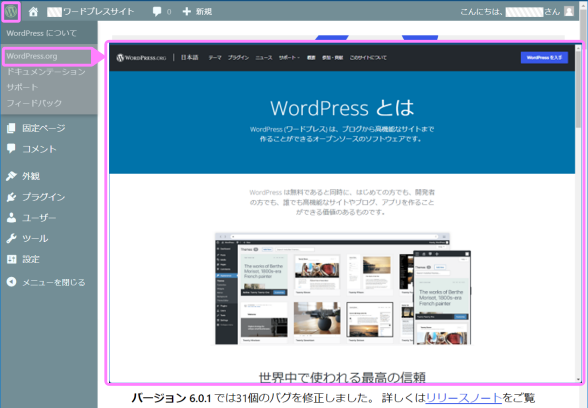
Task: Select WordPress.org in the dropdown menu
Action: point(32,56)
